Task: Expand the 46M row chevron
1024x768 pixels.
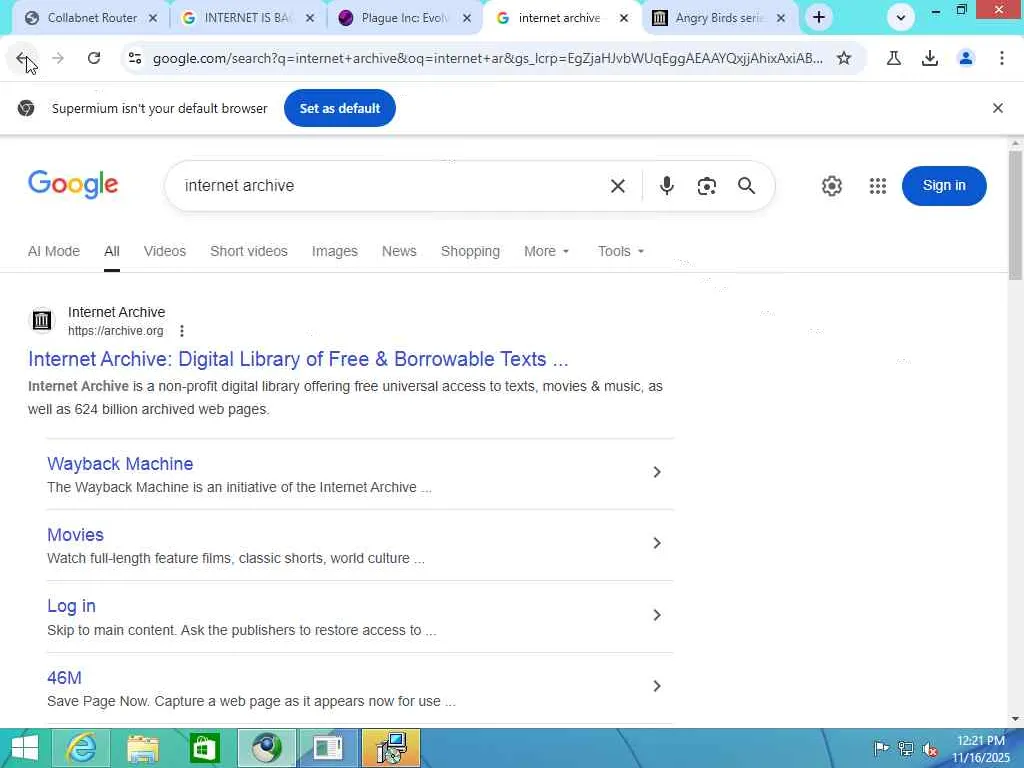Action: coord(657,686)
